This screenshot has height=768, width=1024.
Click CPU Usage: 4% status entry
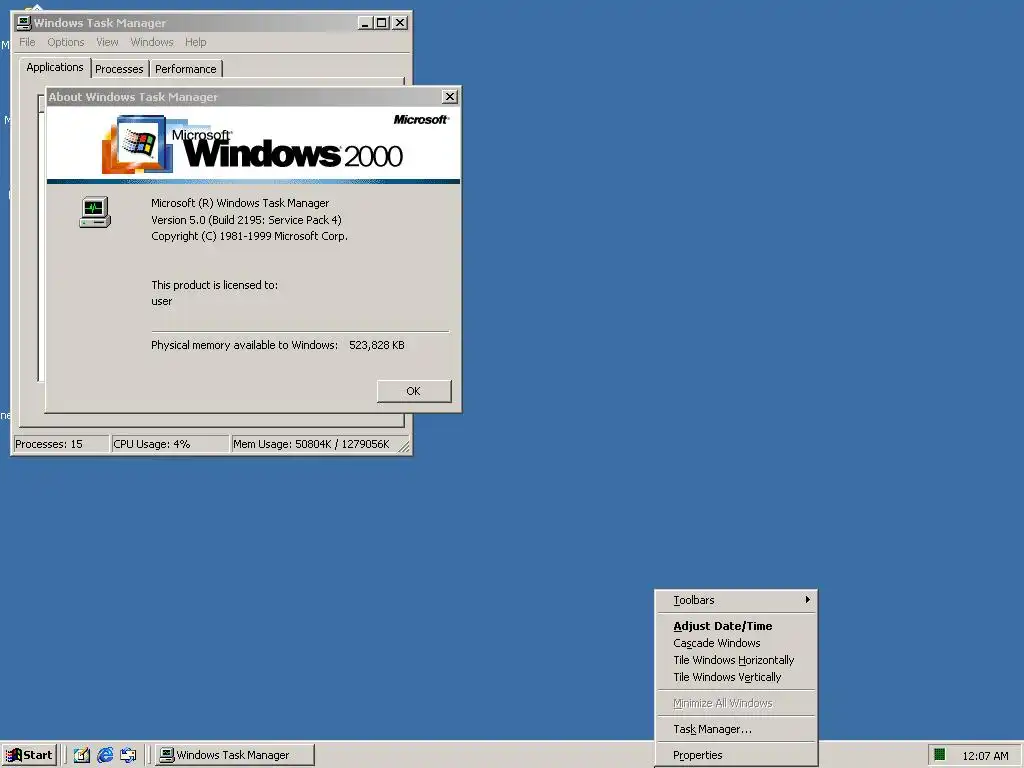[x=170, y=444]
